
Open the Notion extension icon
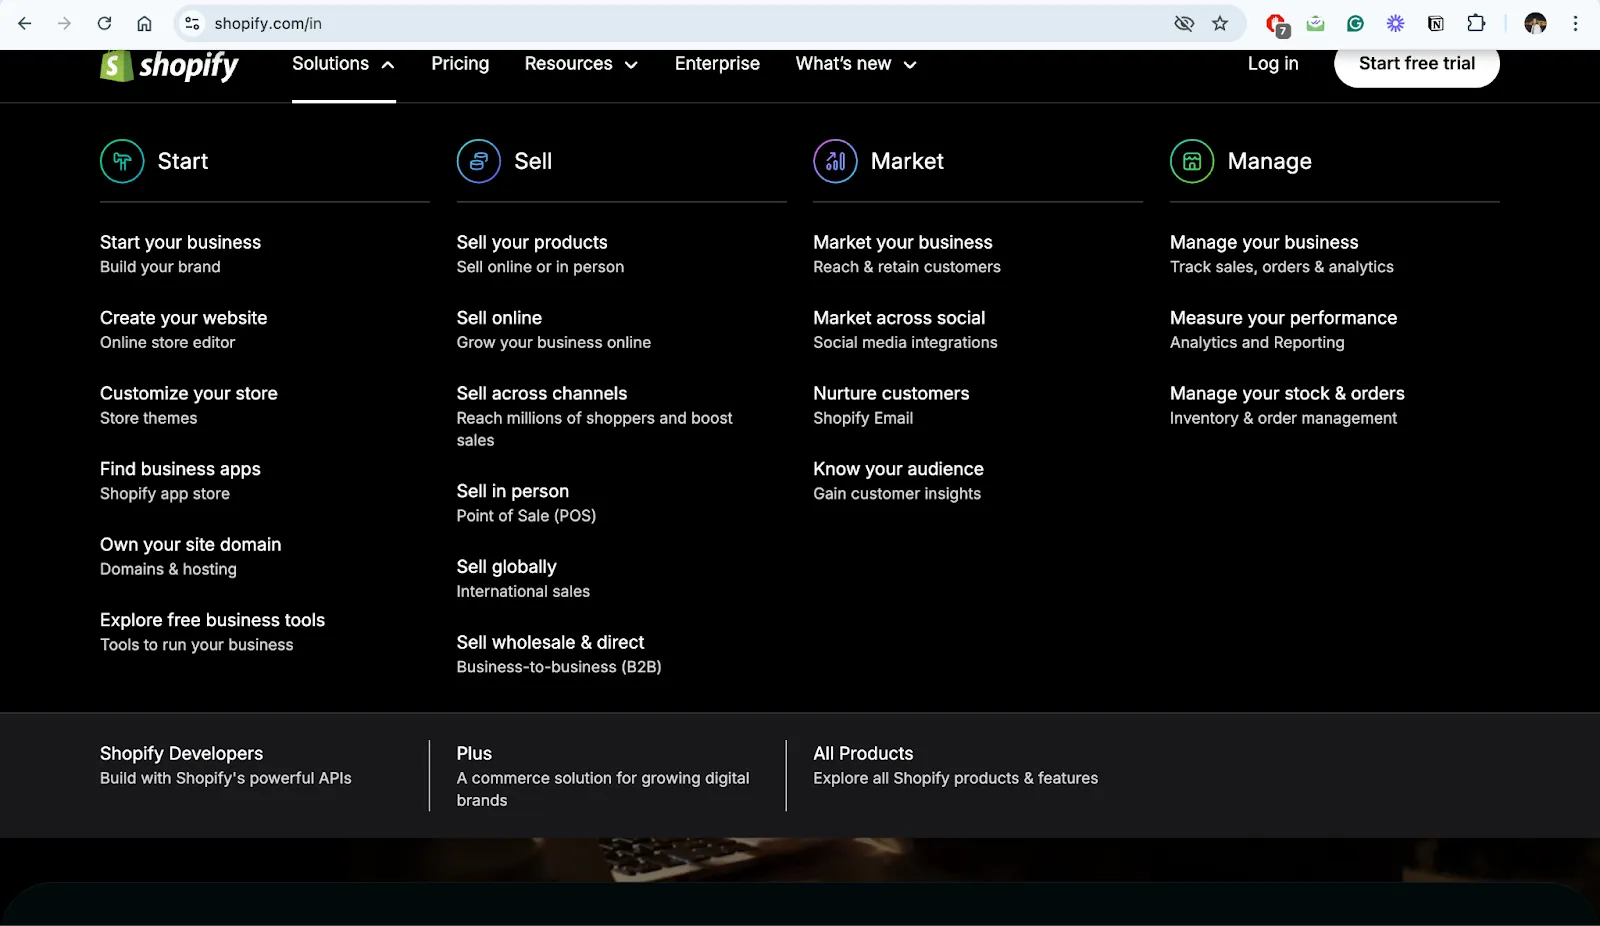coord(1435,23)
